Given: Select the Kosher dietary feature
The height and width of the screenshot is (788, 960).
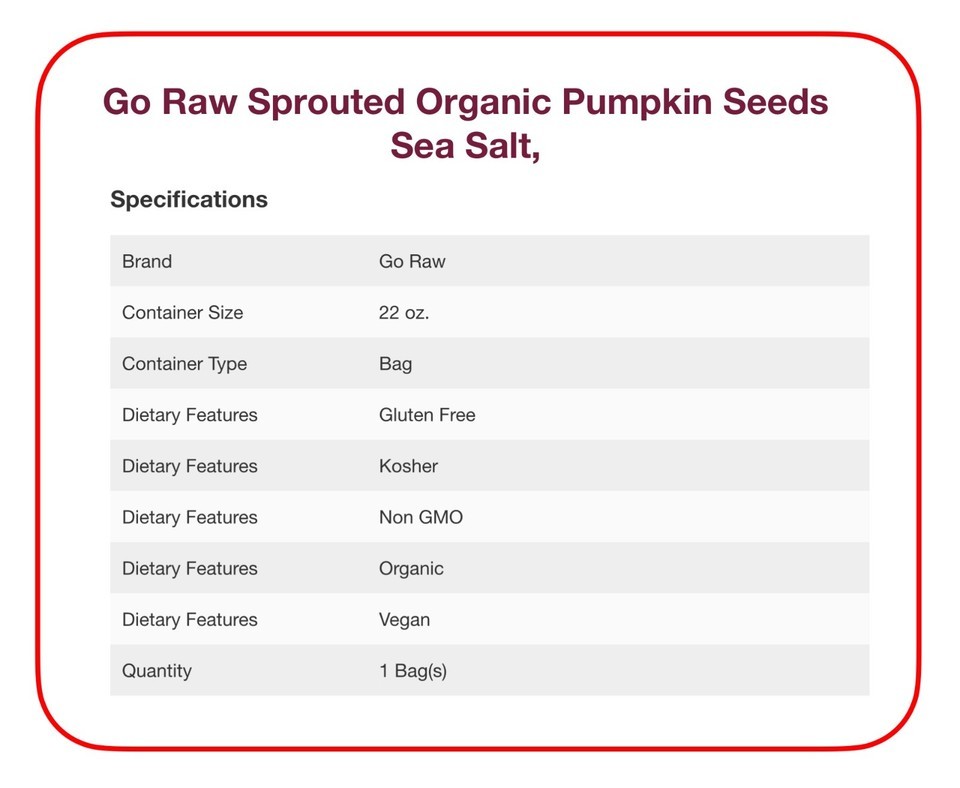Looking at the screenshot, I should [408, 467].
